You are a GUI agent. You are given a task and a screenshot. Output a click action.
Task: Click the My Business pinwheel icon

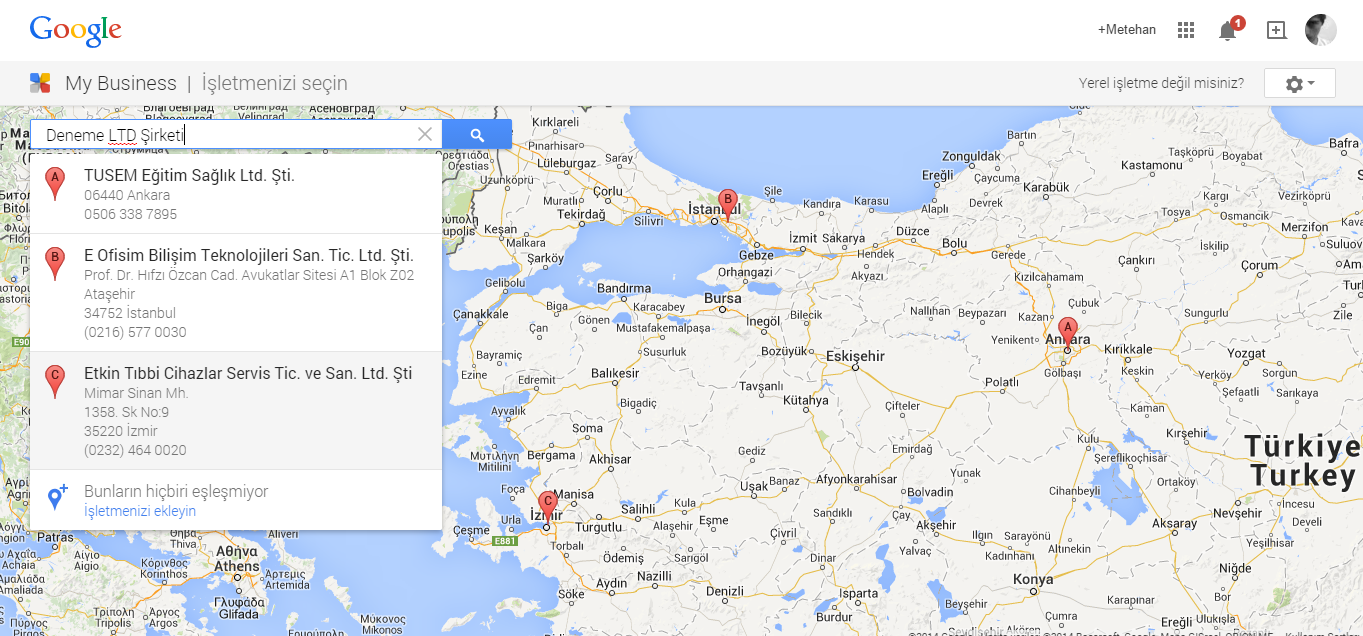(40, 83)
